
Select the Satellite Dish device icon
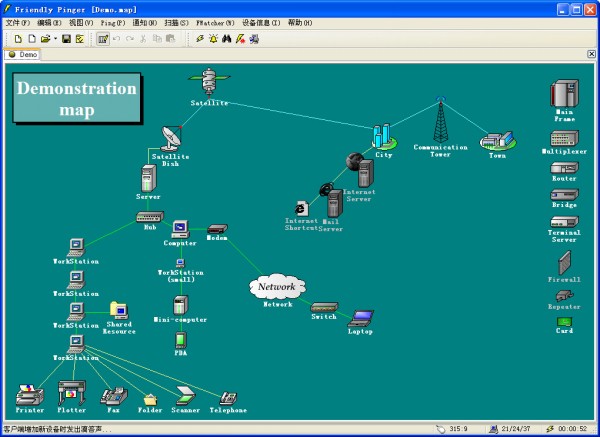pos(170,138)
